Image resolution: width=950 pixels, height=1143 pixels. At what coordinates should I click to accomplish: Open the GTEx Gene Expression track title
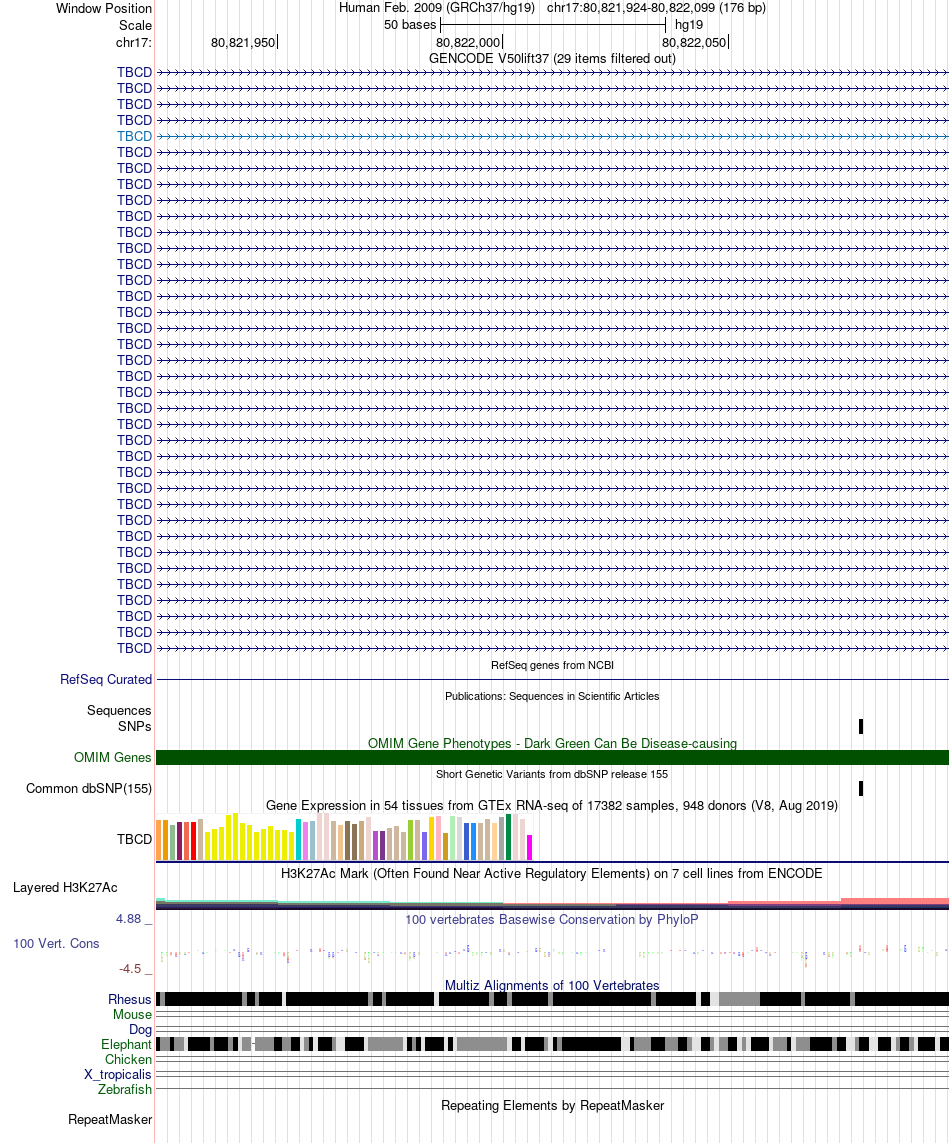point(552,805)
